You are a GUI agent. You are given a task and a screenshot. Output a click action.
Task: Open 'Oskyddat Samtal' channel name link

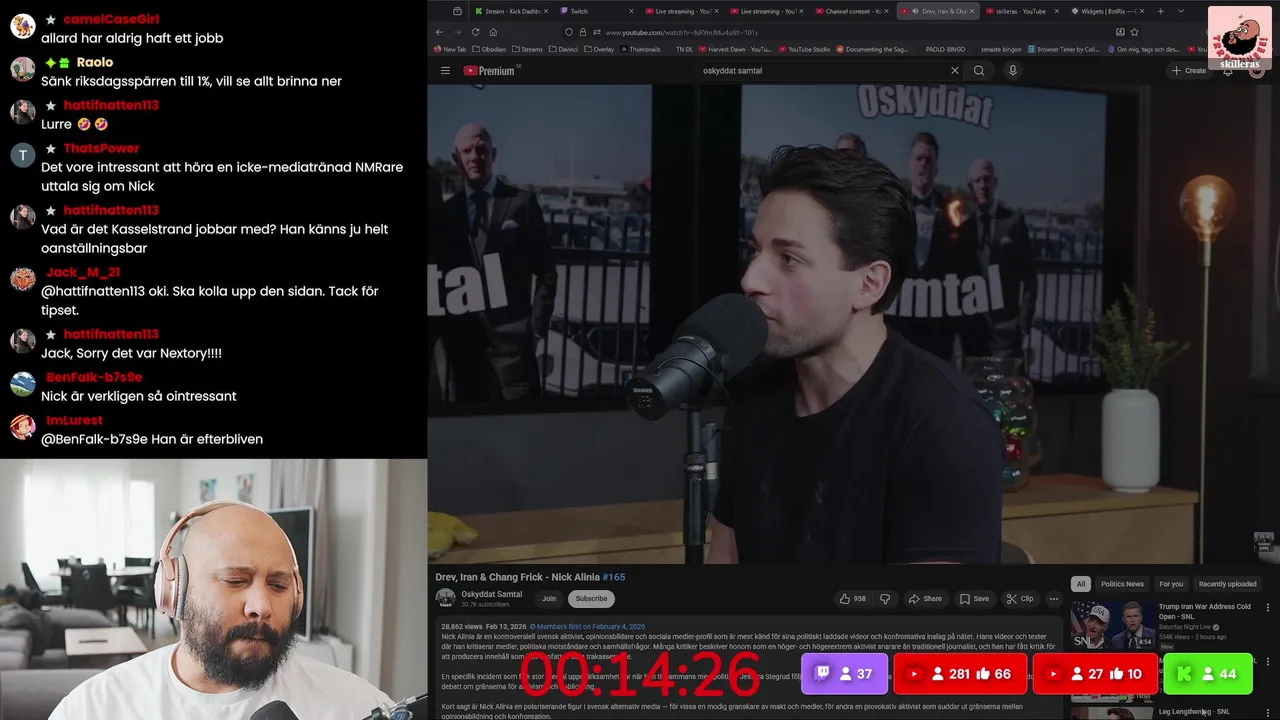pos(491,594)
